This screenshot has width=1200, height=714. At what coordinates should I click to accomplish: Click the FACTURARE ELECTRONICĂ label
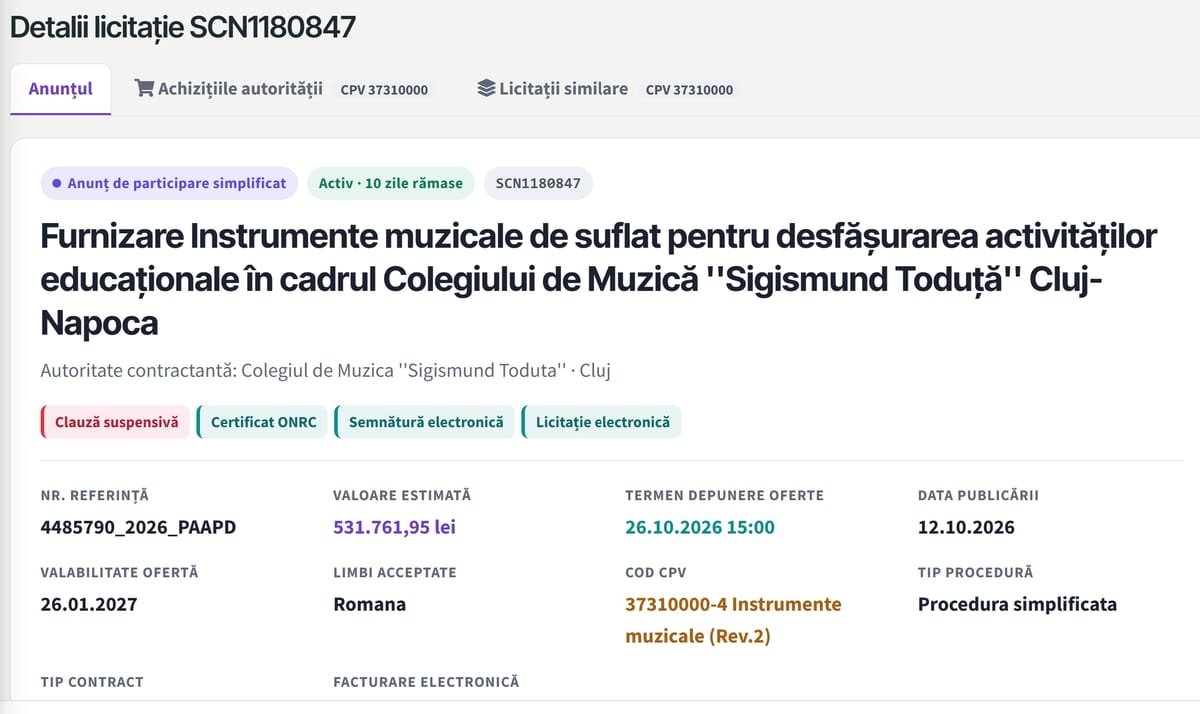426,682
